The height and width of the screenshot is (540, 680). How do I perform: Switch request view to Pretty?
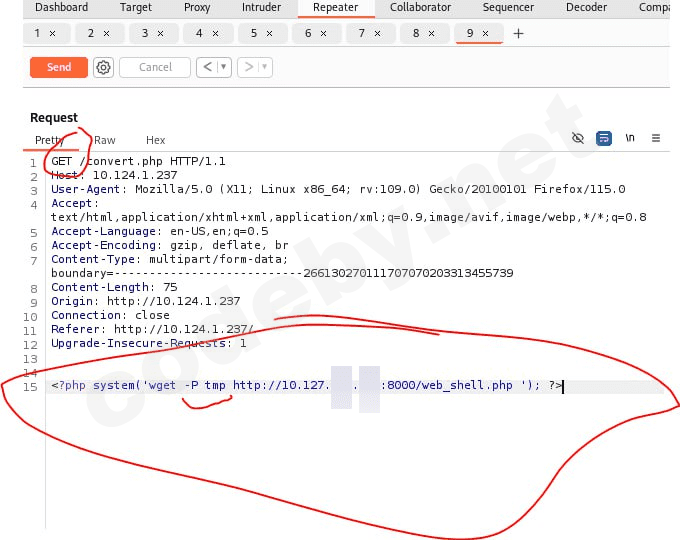[49, 140]
